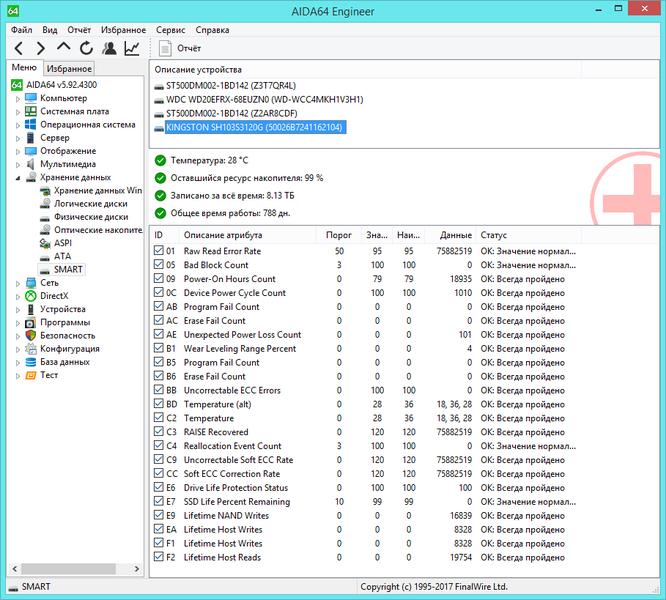Select the Сервер tree icon

[31, 138]
